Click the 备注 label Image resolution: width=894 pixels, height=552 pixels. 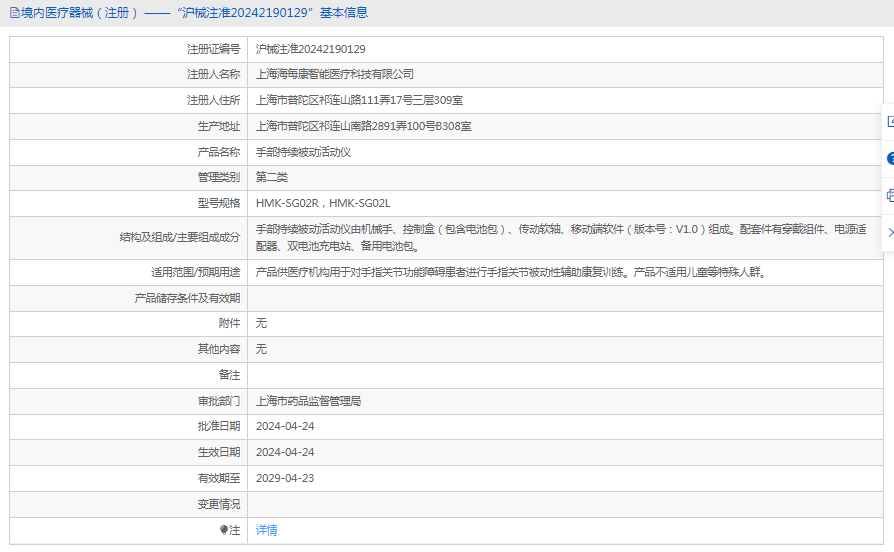[229, 375]
